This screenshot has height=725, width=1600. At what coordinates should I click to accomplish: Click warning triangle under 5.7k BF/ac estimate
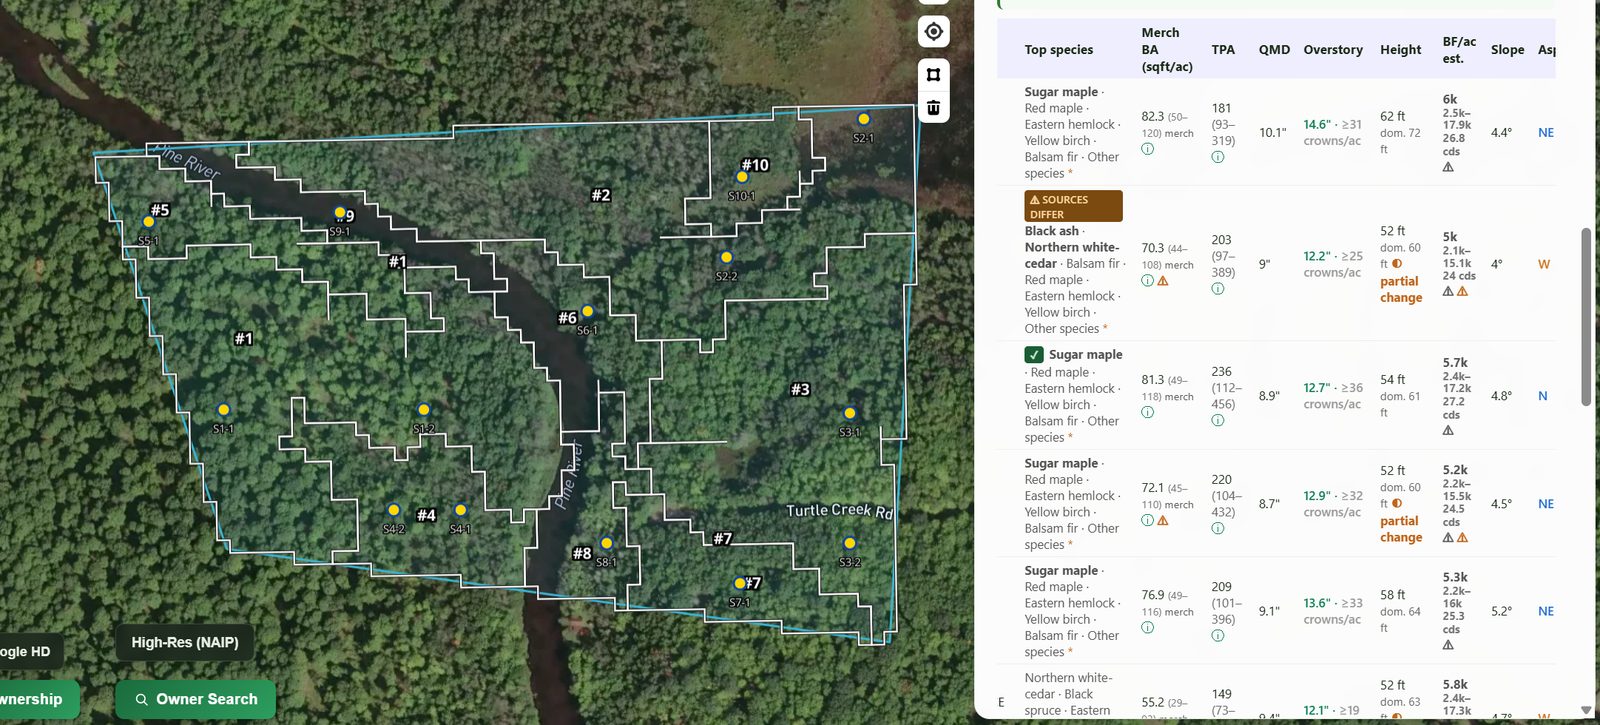[x=1448, y=431]
